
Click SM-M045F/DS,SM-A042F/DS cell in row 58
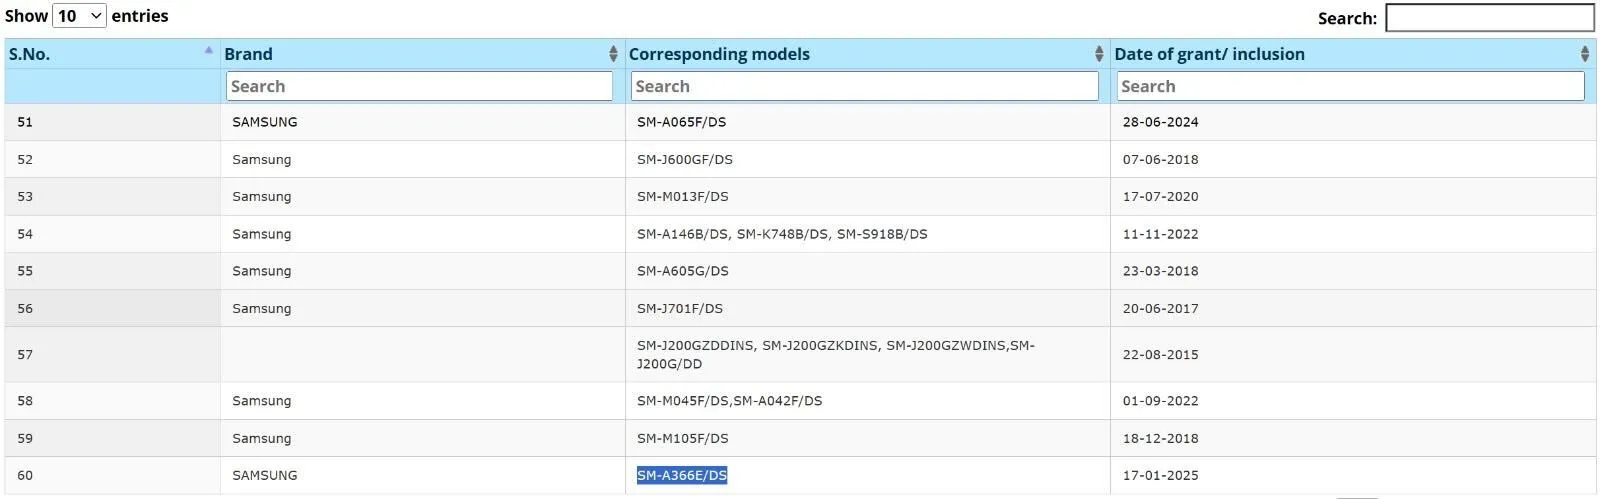pos(729,400)
